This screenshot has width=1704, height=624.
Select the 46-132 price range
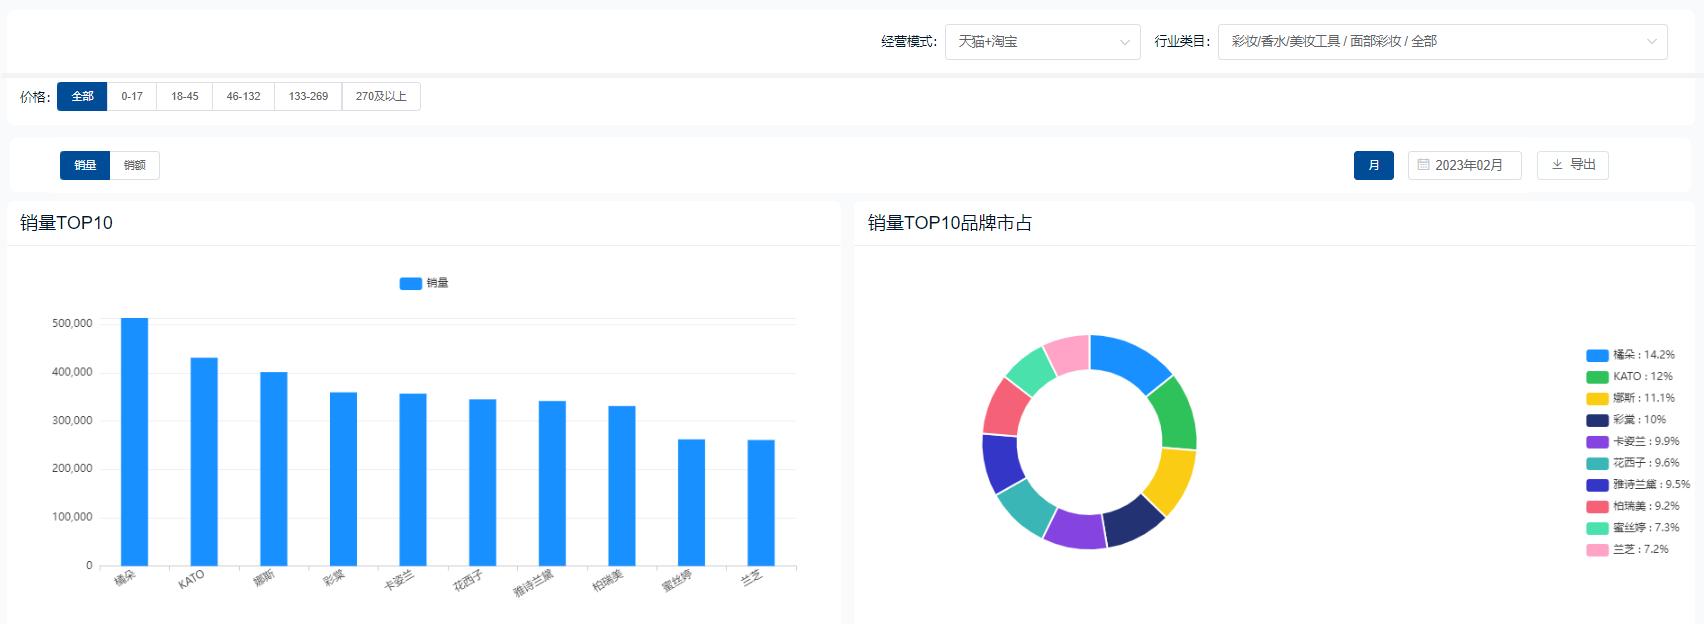243,97
